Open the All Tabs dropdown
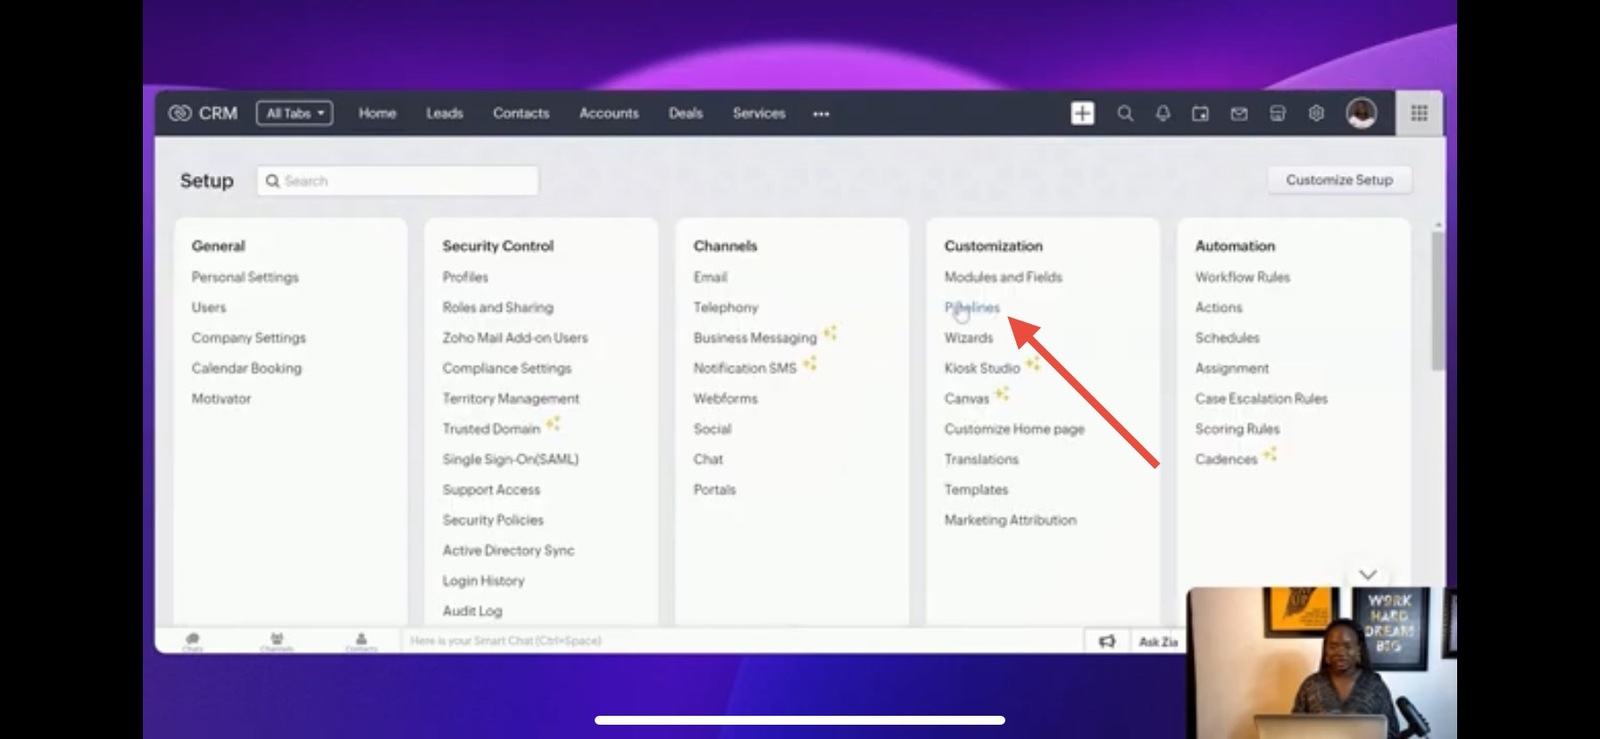Screen dimensions: 1600x739 point(294,113)
